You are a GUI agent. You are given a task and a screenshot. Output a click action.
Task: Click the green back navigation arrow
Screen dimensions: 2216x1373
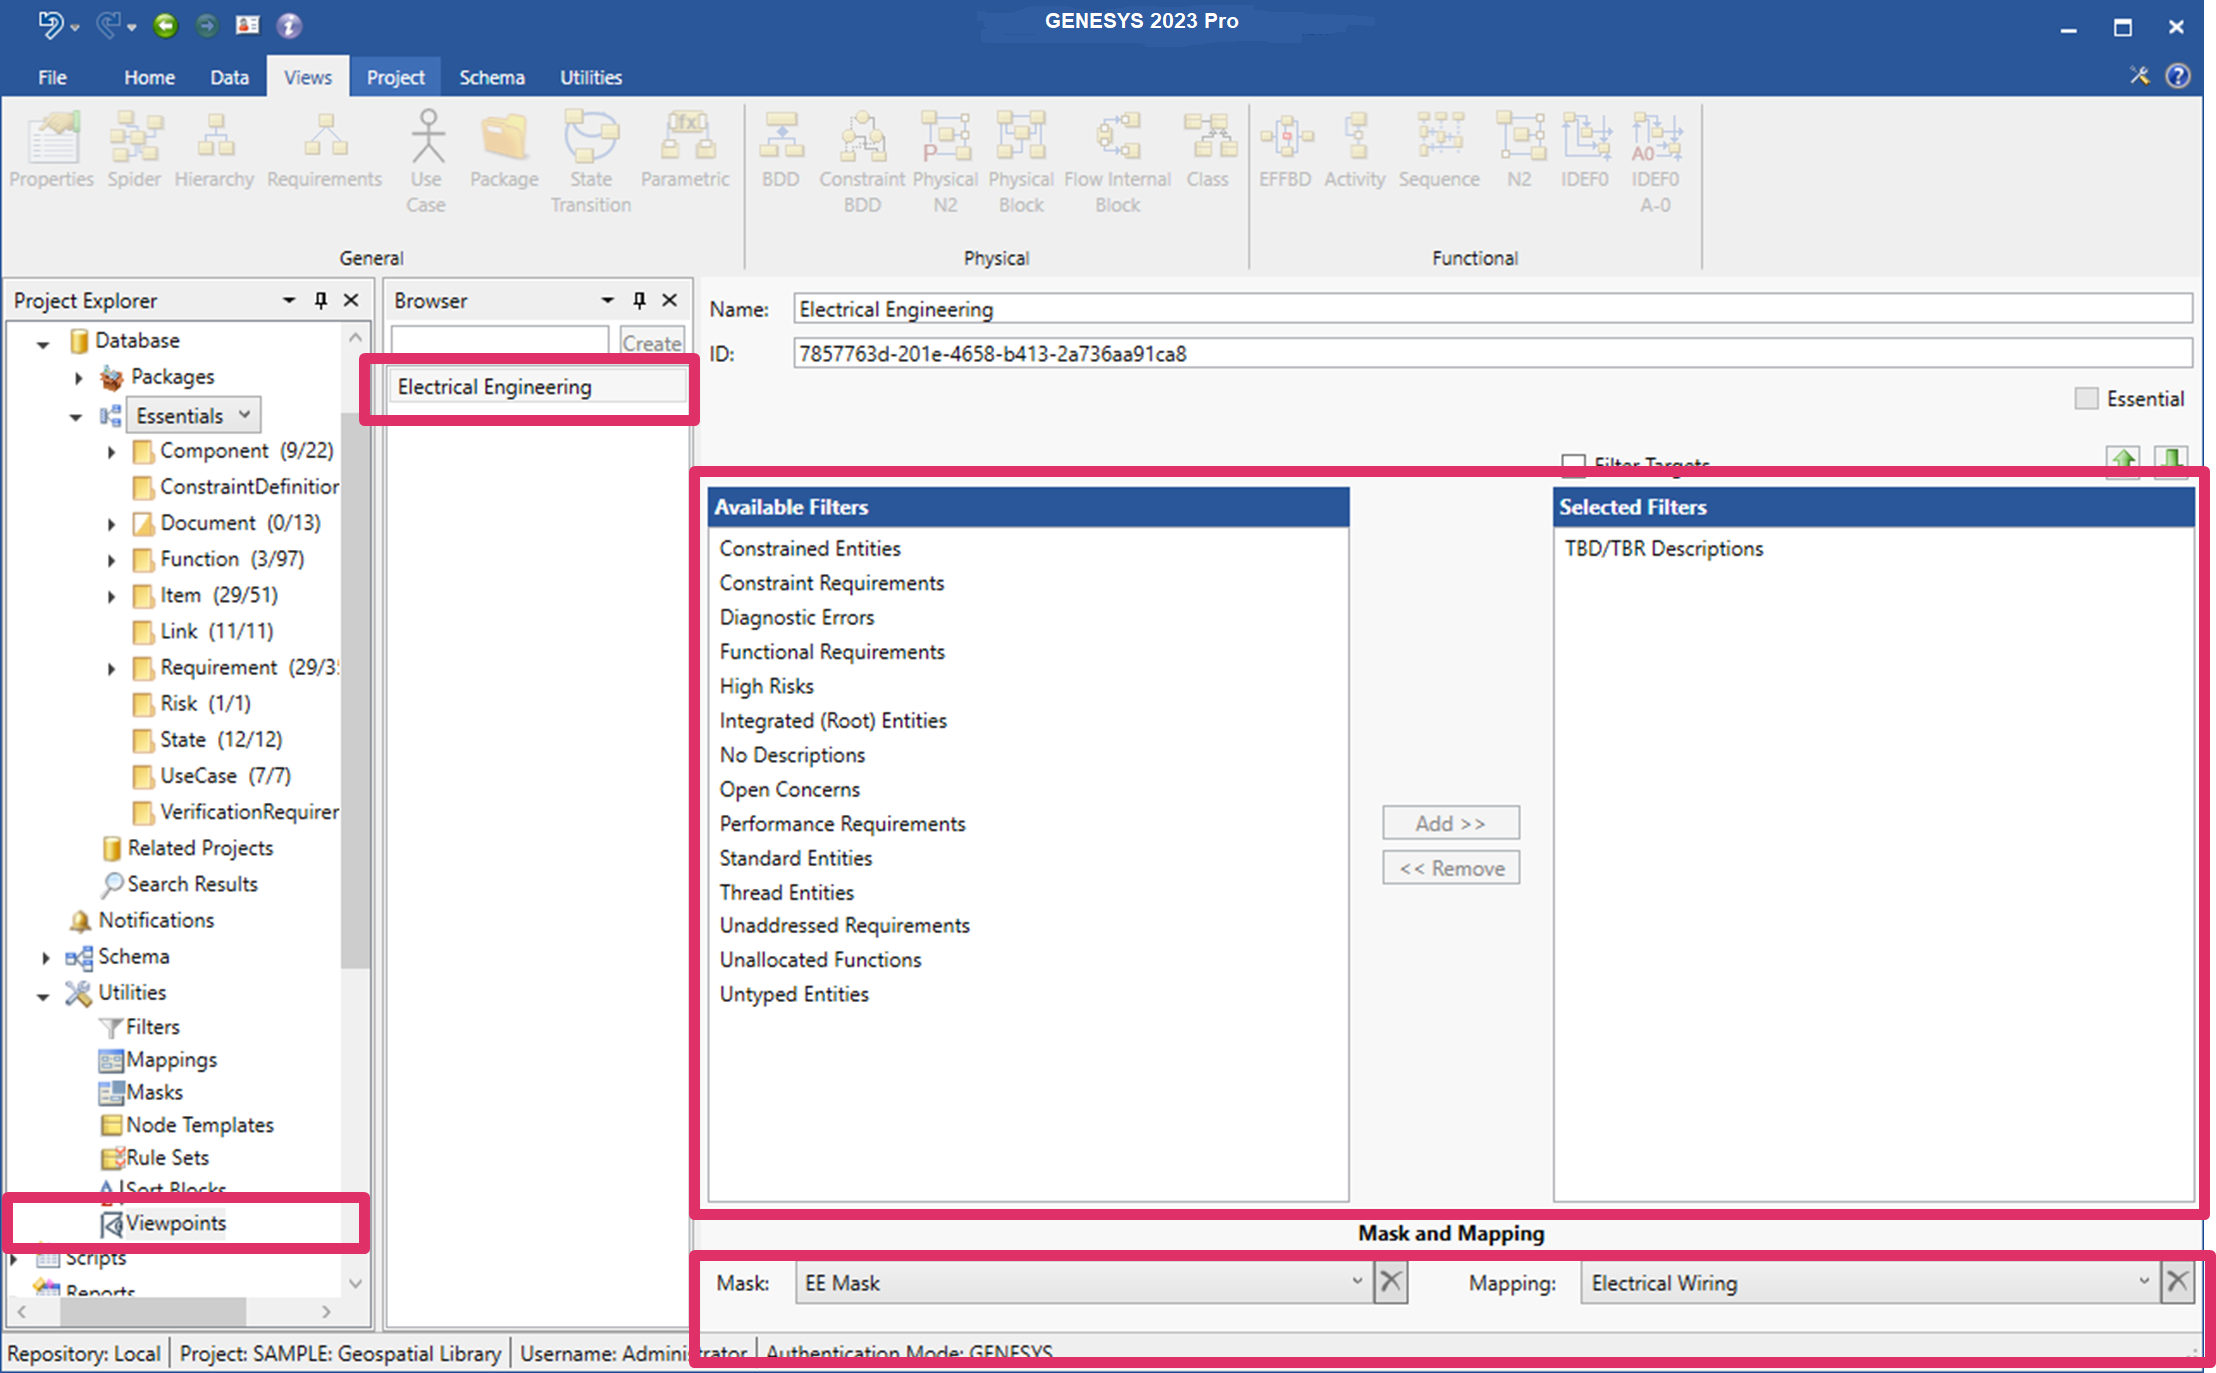coord(166,25)
